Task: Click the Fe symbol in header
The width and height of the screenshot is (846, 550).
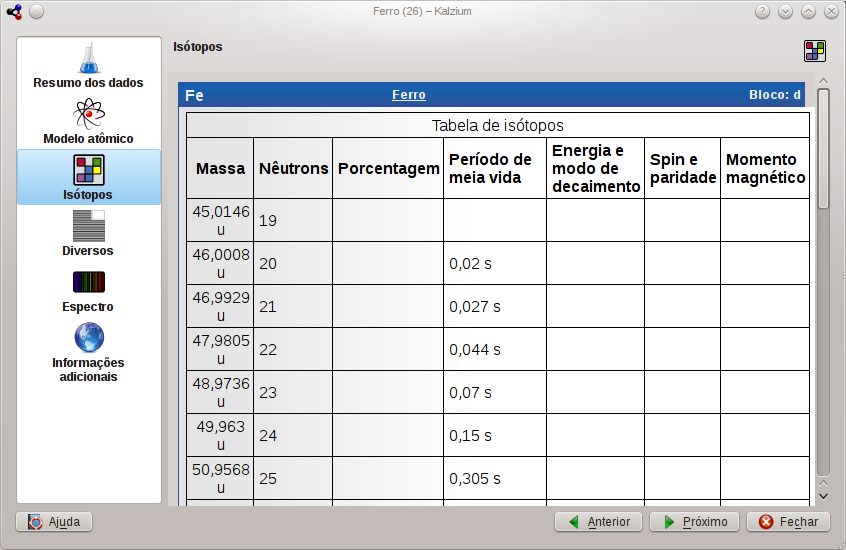Action: [x=194, y=96]
